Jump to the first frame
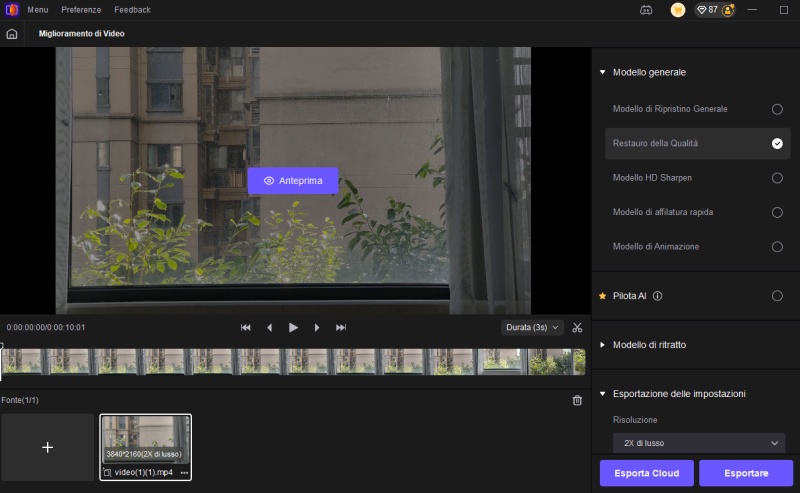 245,328
